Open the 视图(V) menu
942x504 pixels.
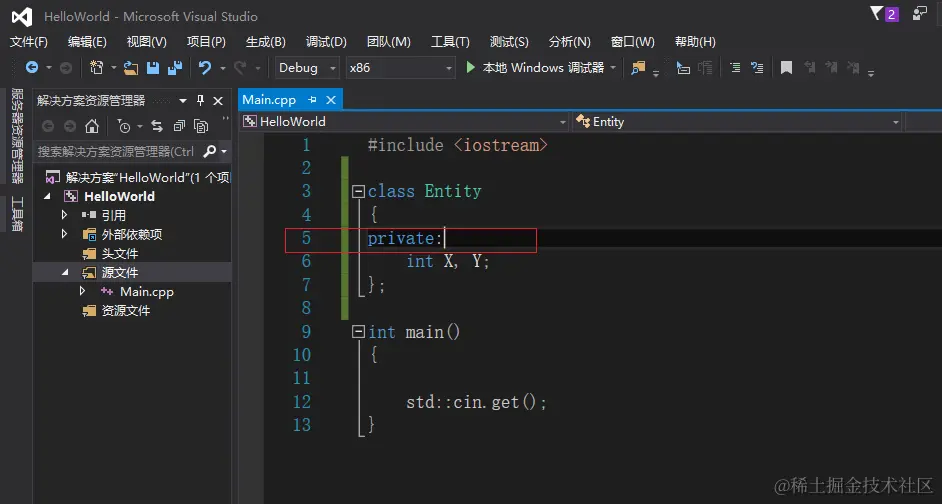(x=147, y=41)
